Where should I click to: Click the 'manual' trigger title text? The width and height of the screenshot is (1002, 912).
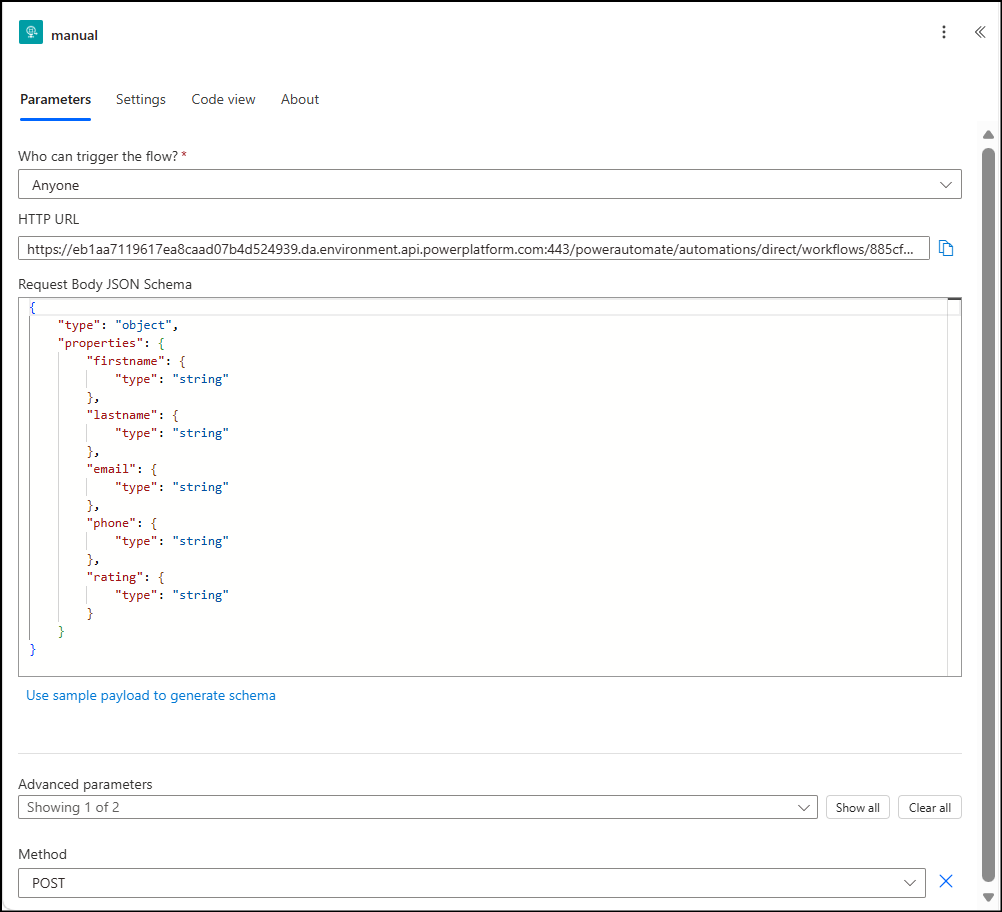pos(74,35)
